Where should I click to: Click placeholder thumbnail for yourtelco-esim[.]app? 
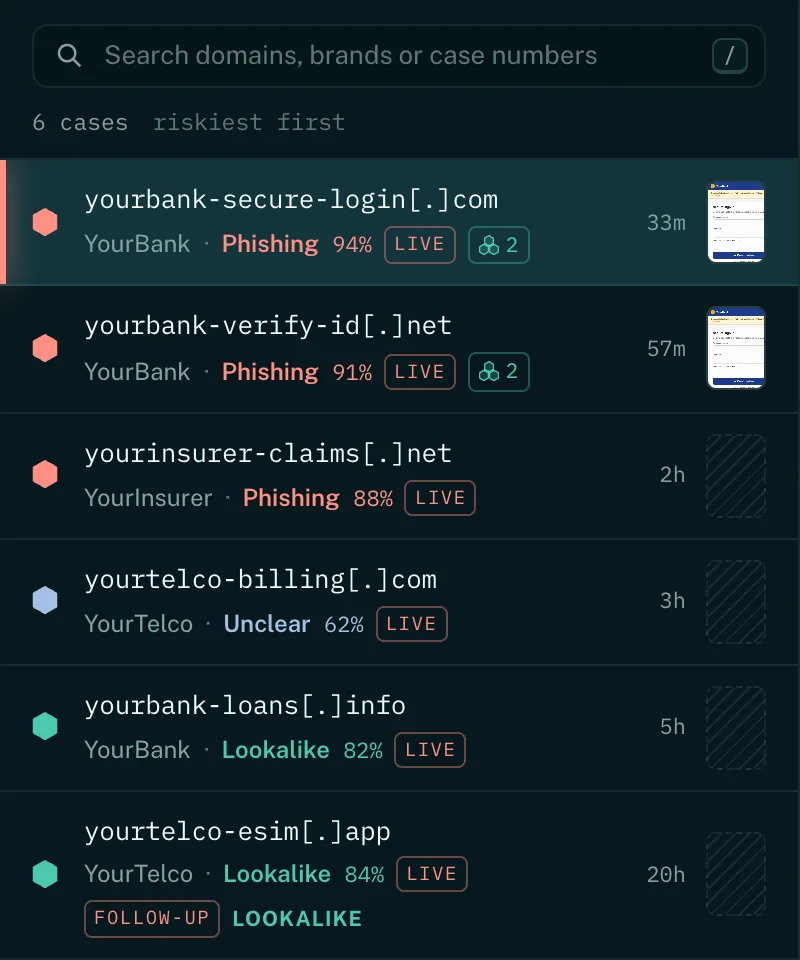736,874
